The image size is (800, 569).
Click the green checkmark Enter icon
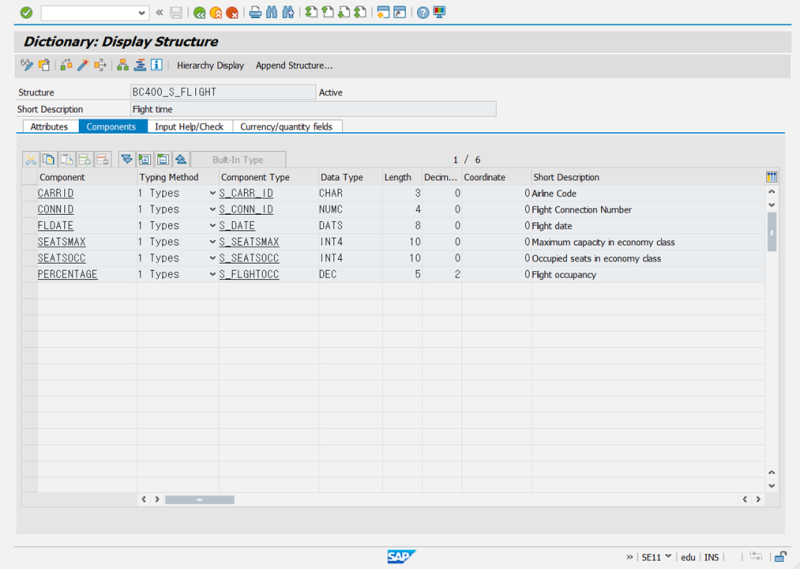[26, 12]
